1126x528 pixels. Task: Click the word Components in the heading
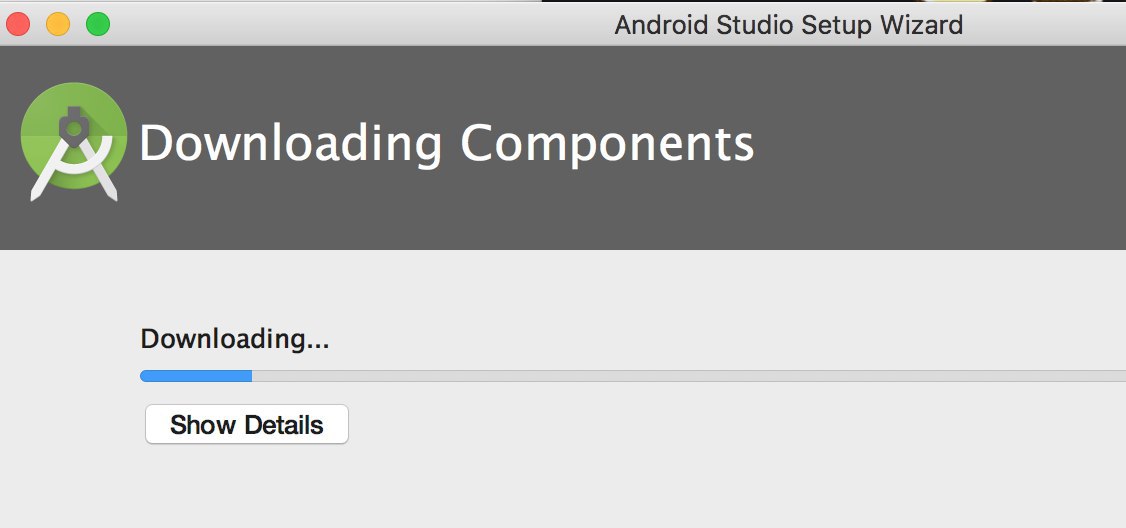pos(606,143)
